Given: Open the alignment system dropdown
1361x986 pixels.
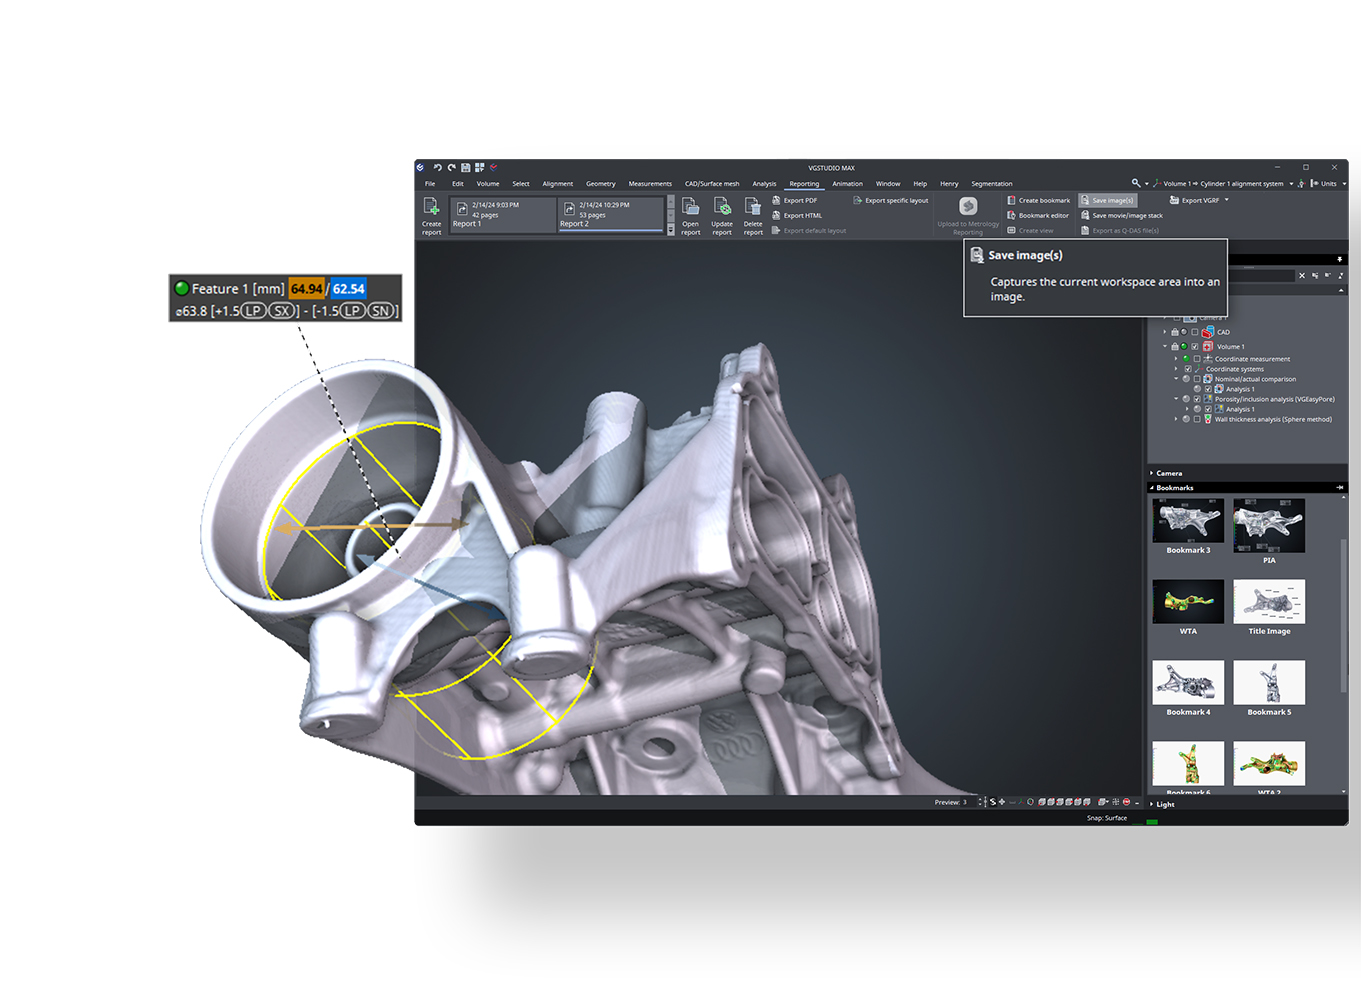Looking at the screenshot, I should (x=1291, y=184).
